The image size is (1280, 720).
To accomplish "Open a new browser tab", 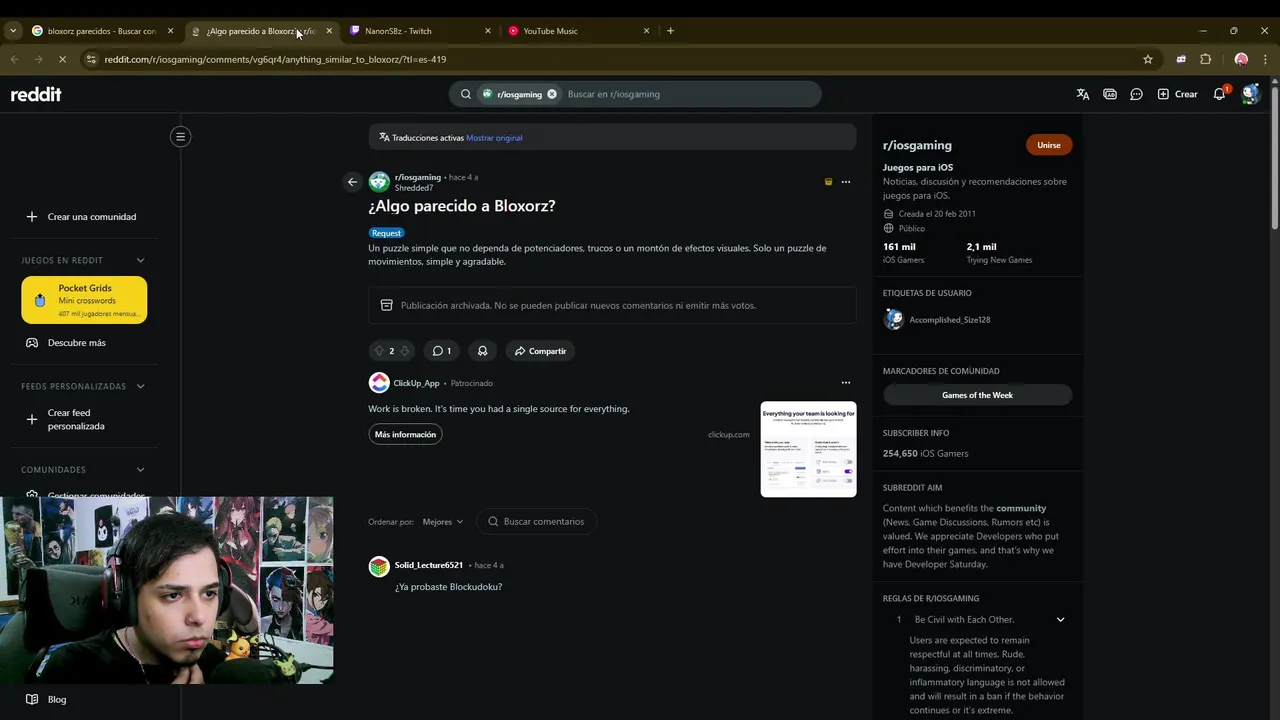I will (670, 31).
